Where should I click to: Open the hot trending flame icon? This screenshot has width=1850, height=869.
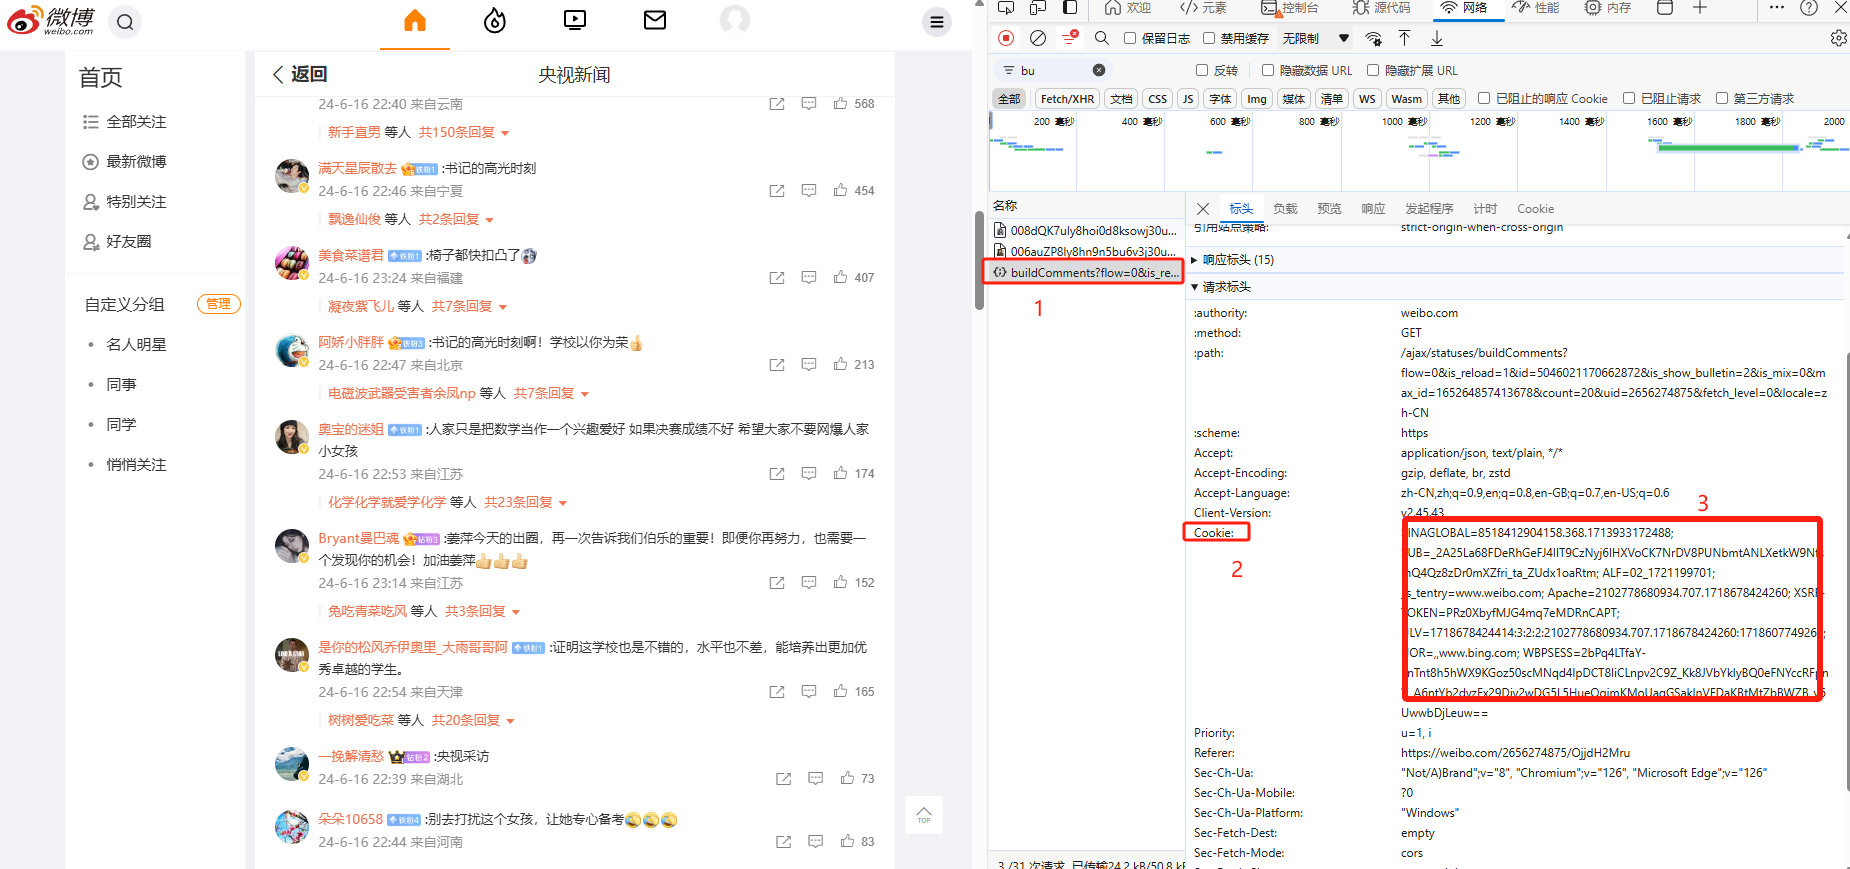point(495,20)
